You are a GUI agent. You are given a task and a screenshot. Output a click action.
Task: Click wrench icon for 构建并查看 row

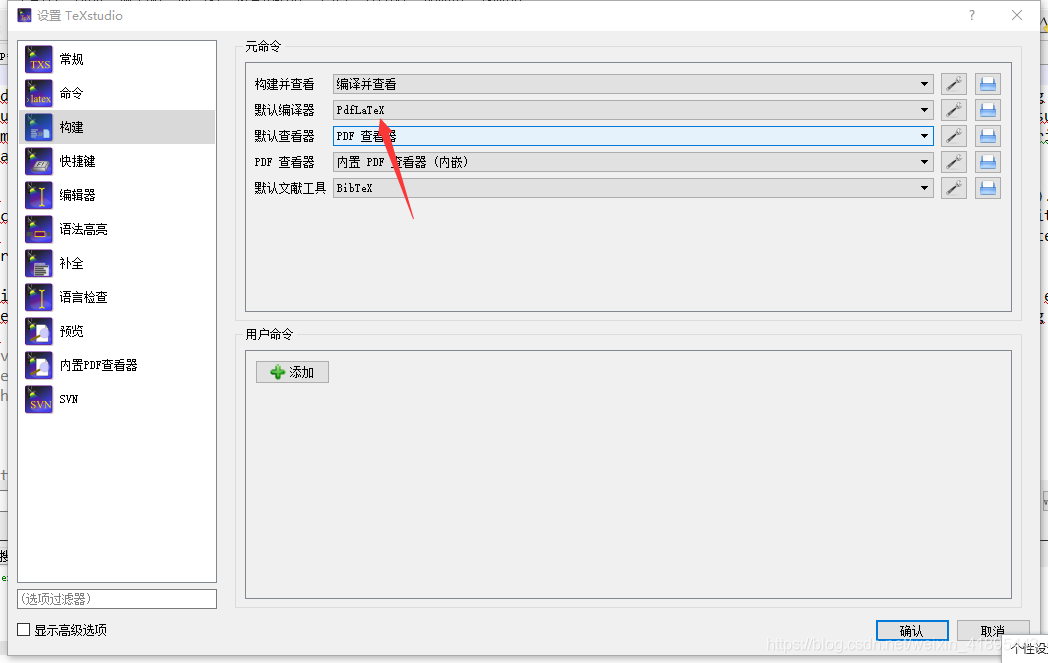[954, 84]
